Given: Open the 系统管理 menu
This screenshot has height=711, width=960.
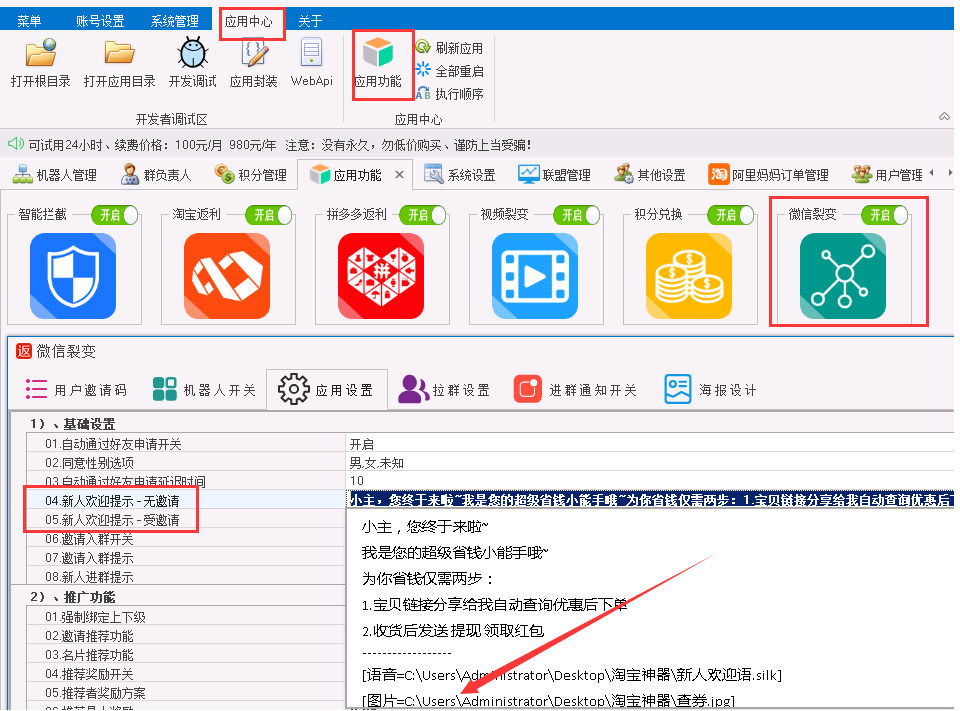Looking at the screenshot, I should 174,21.
